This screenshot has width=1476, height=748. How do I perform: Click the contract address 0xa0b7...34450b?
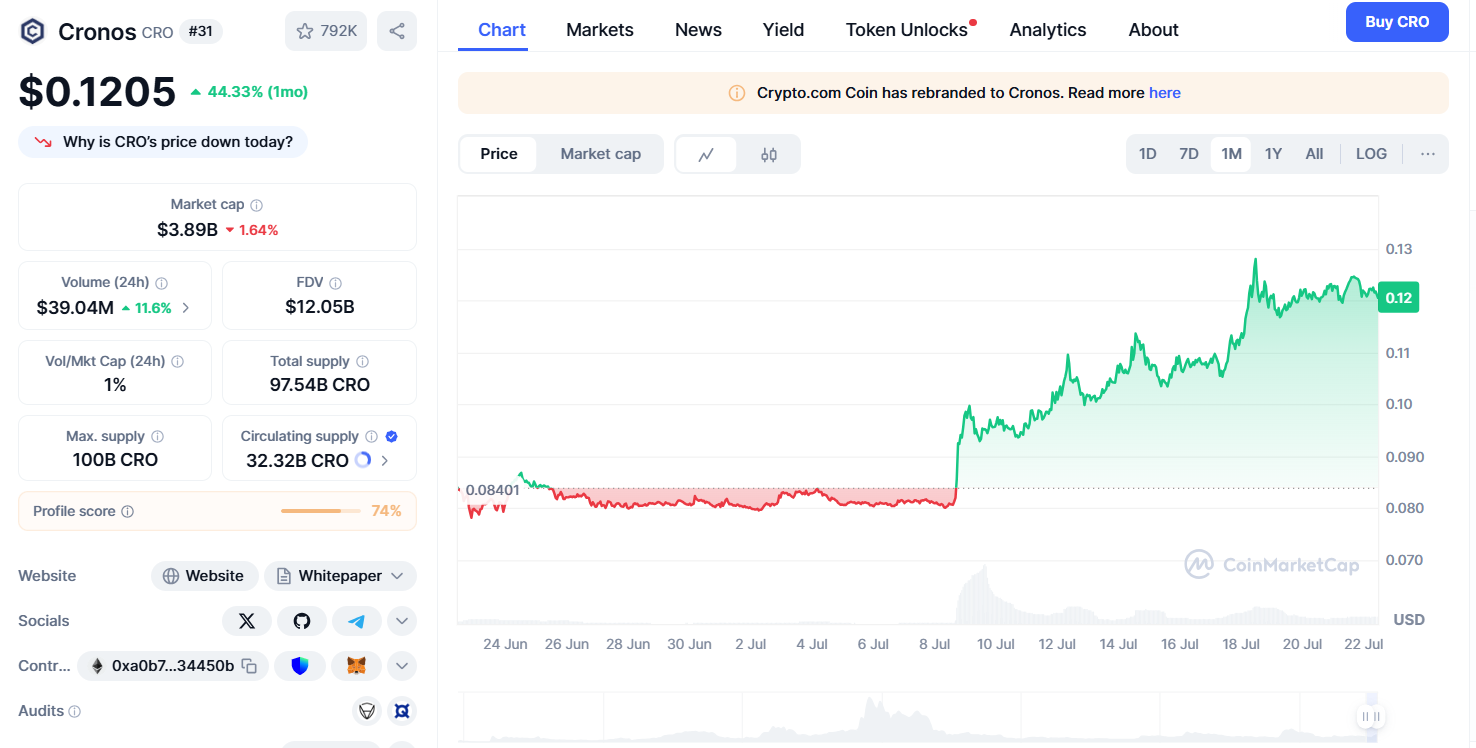173,666
